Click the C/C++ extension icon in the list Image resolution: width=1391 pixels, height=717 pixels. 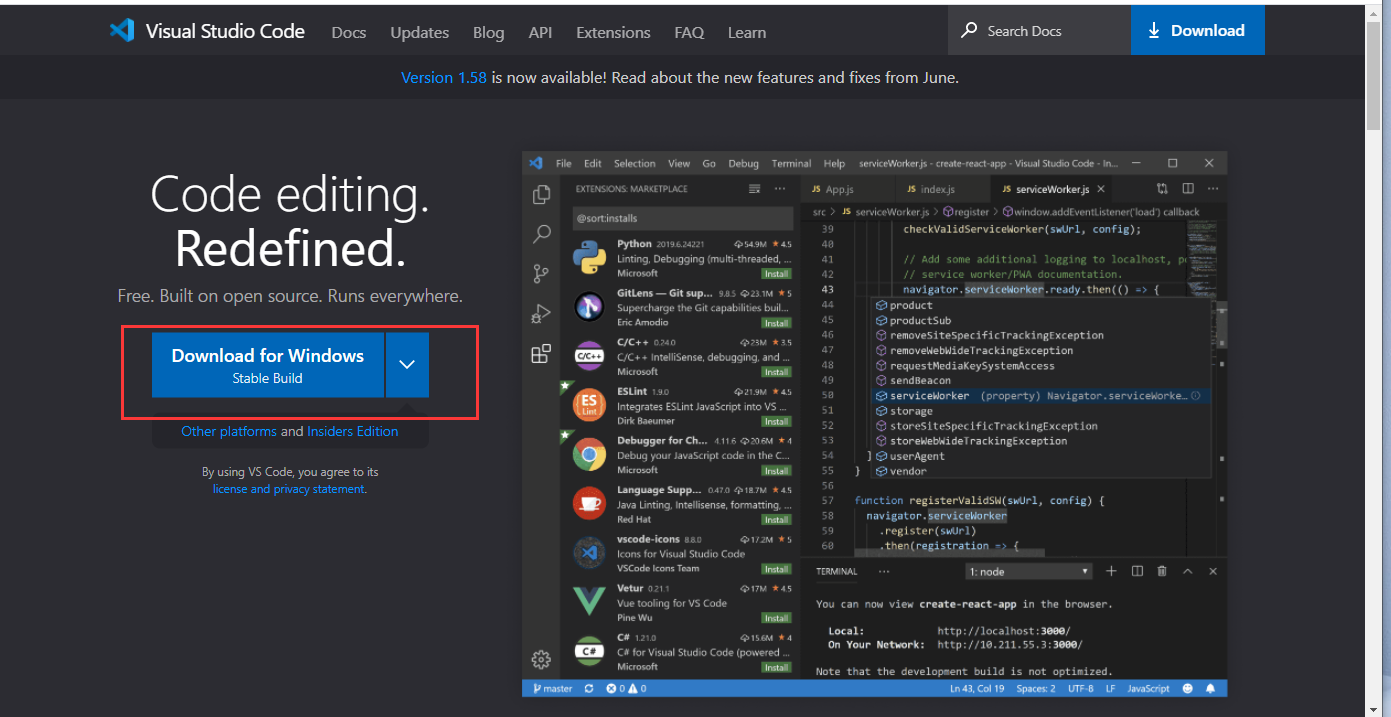pos(589,355)
